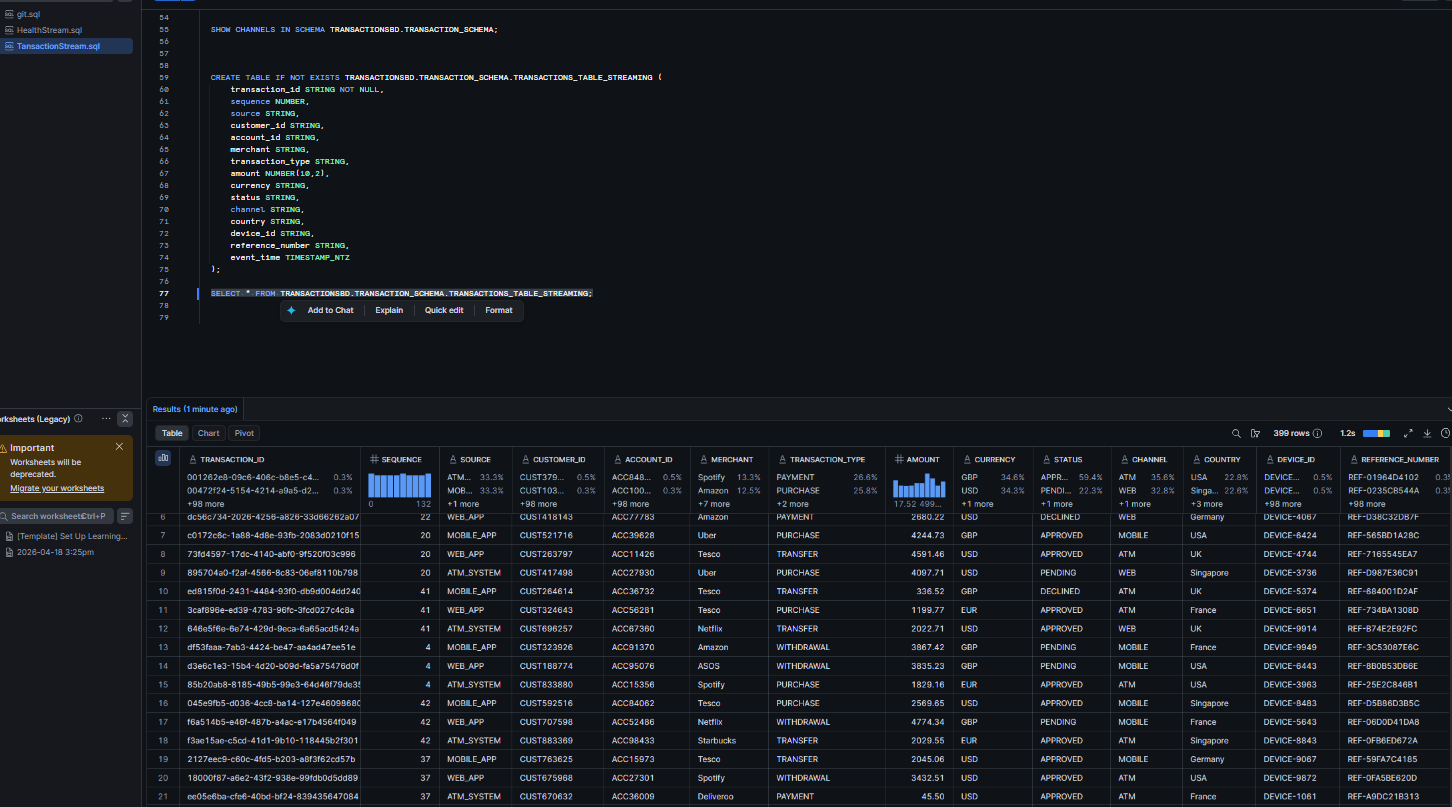Expand +98 more under TRANSACTION_ID
The height and width of the screenshot is (807, 1452).
[206, 504]
